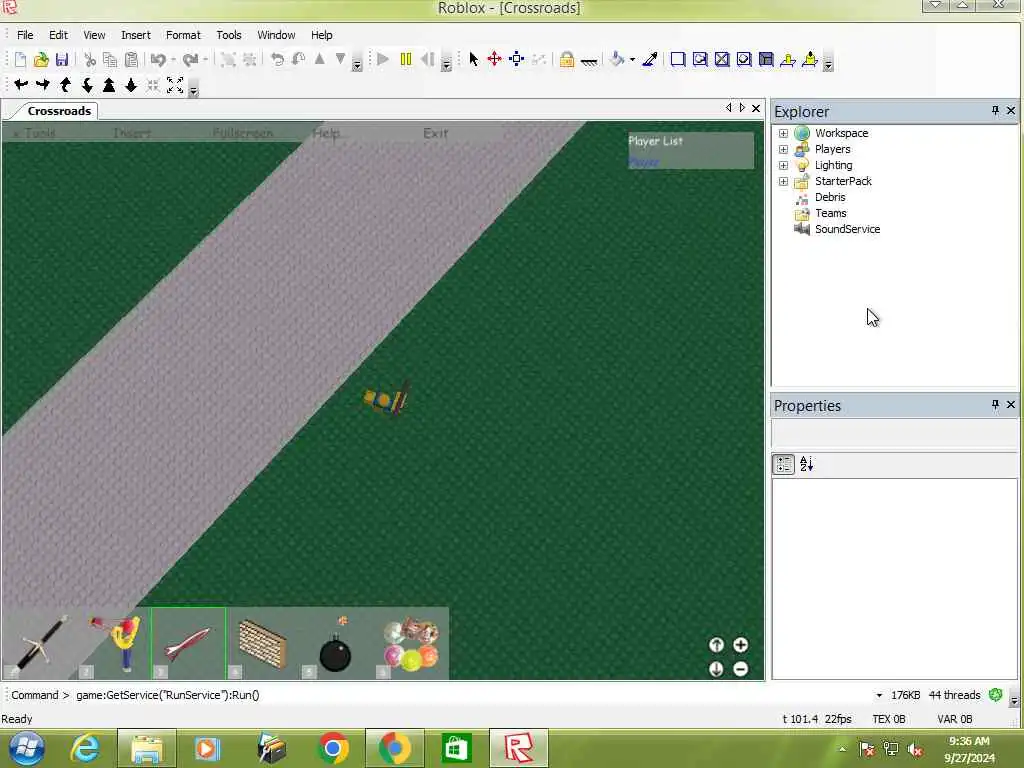Click the New file icon in toolbar
1024x768 pixels.
click(20, 60)
